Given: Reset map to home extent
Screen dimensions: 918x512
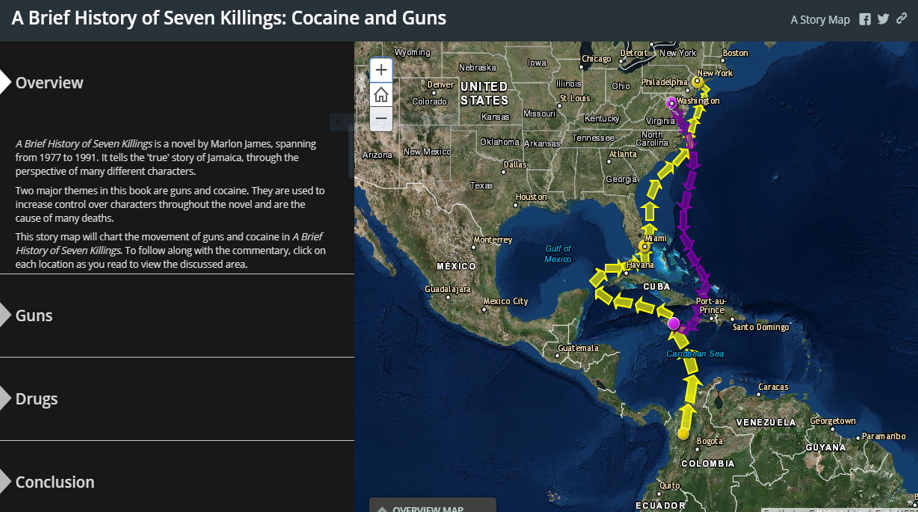Looking at the screenshot, I should [381, 94].
